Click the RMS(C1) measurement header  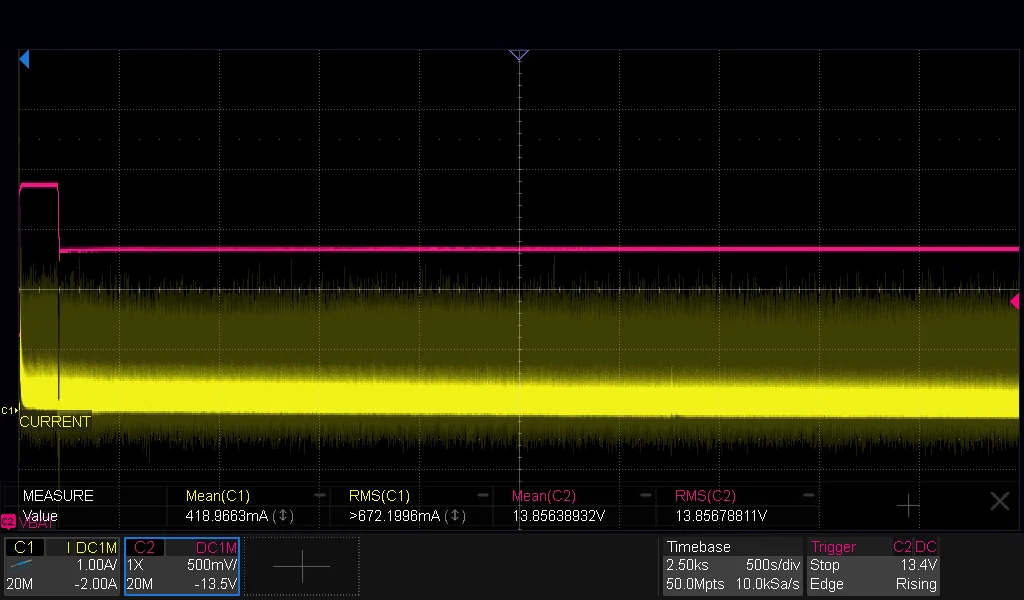pyautogui.click(x=379, y=496)
